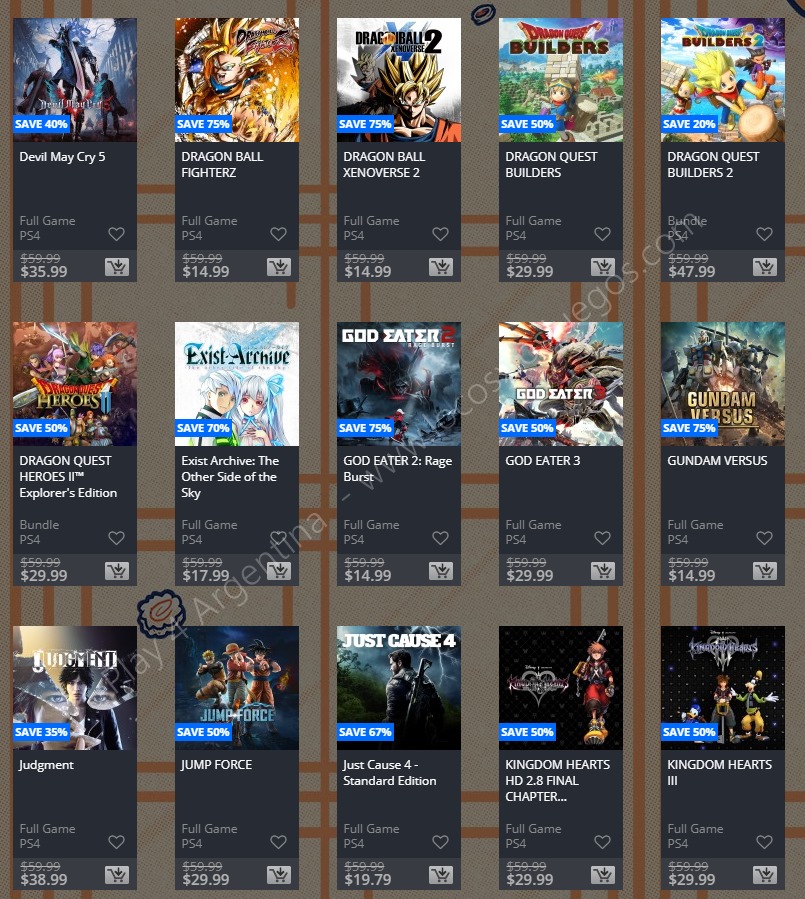805x899 pixels.
Task: Open the Devil May Cry 5 title link
Action: (x=62, y=157)
